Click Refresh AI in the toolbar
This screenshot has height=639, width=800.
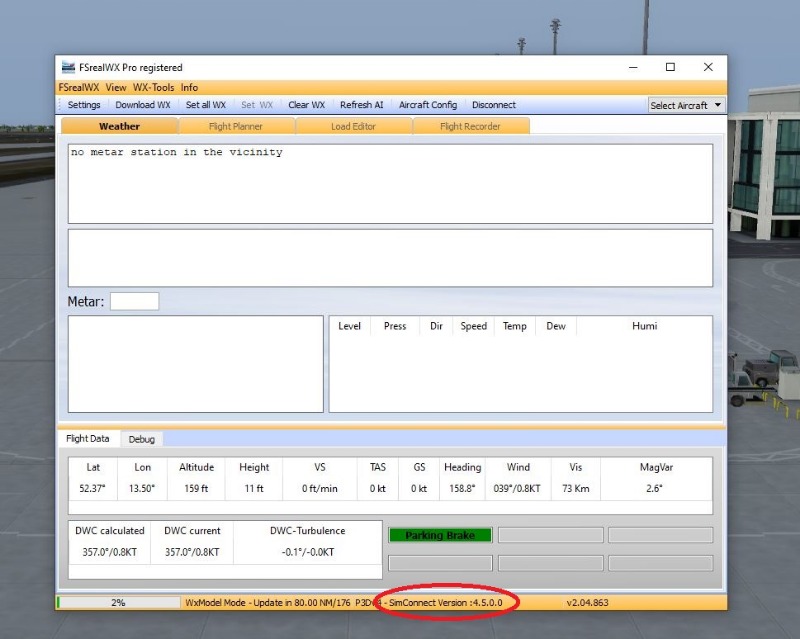[361, 105]
